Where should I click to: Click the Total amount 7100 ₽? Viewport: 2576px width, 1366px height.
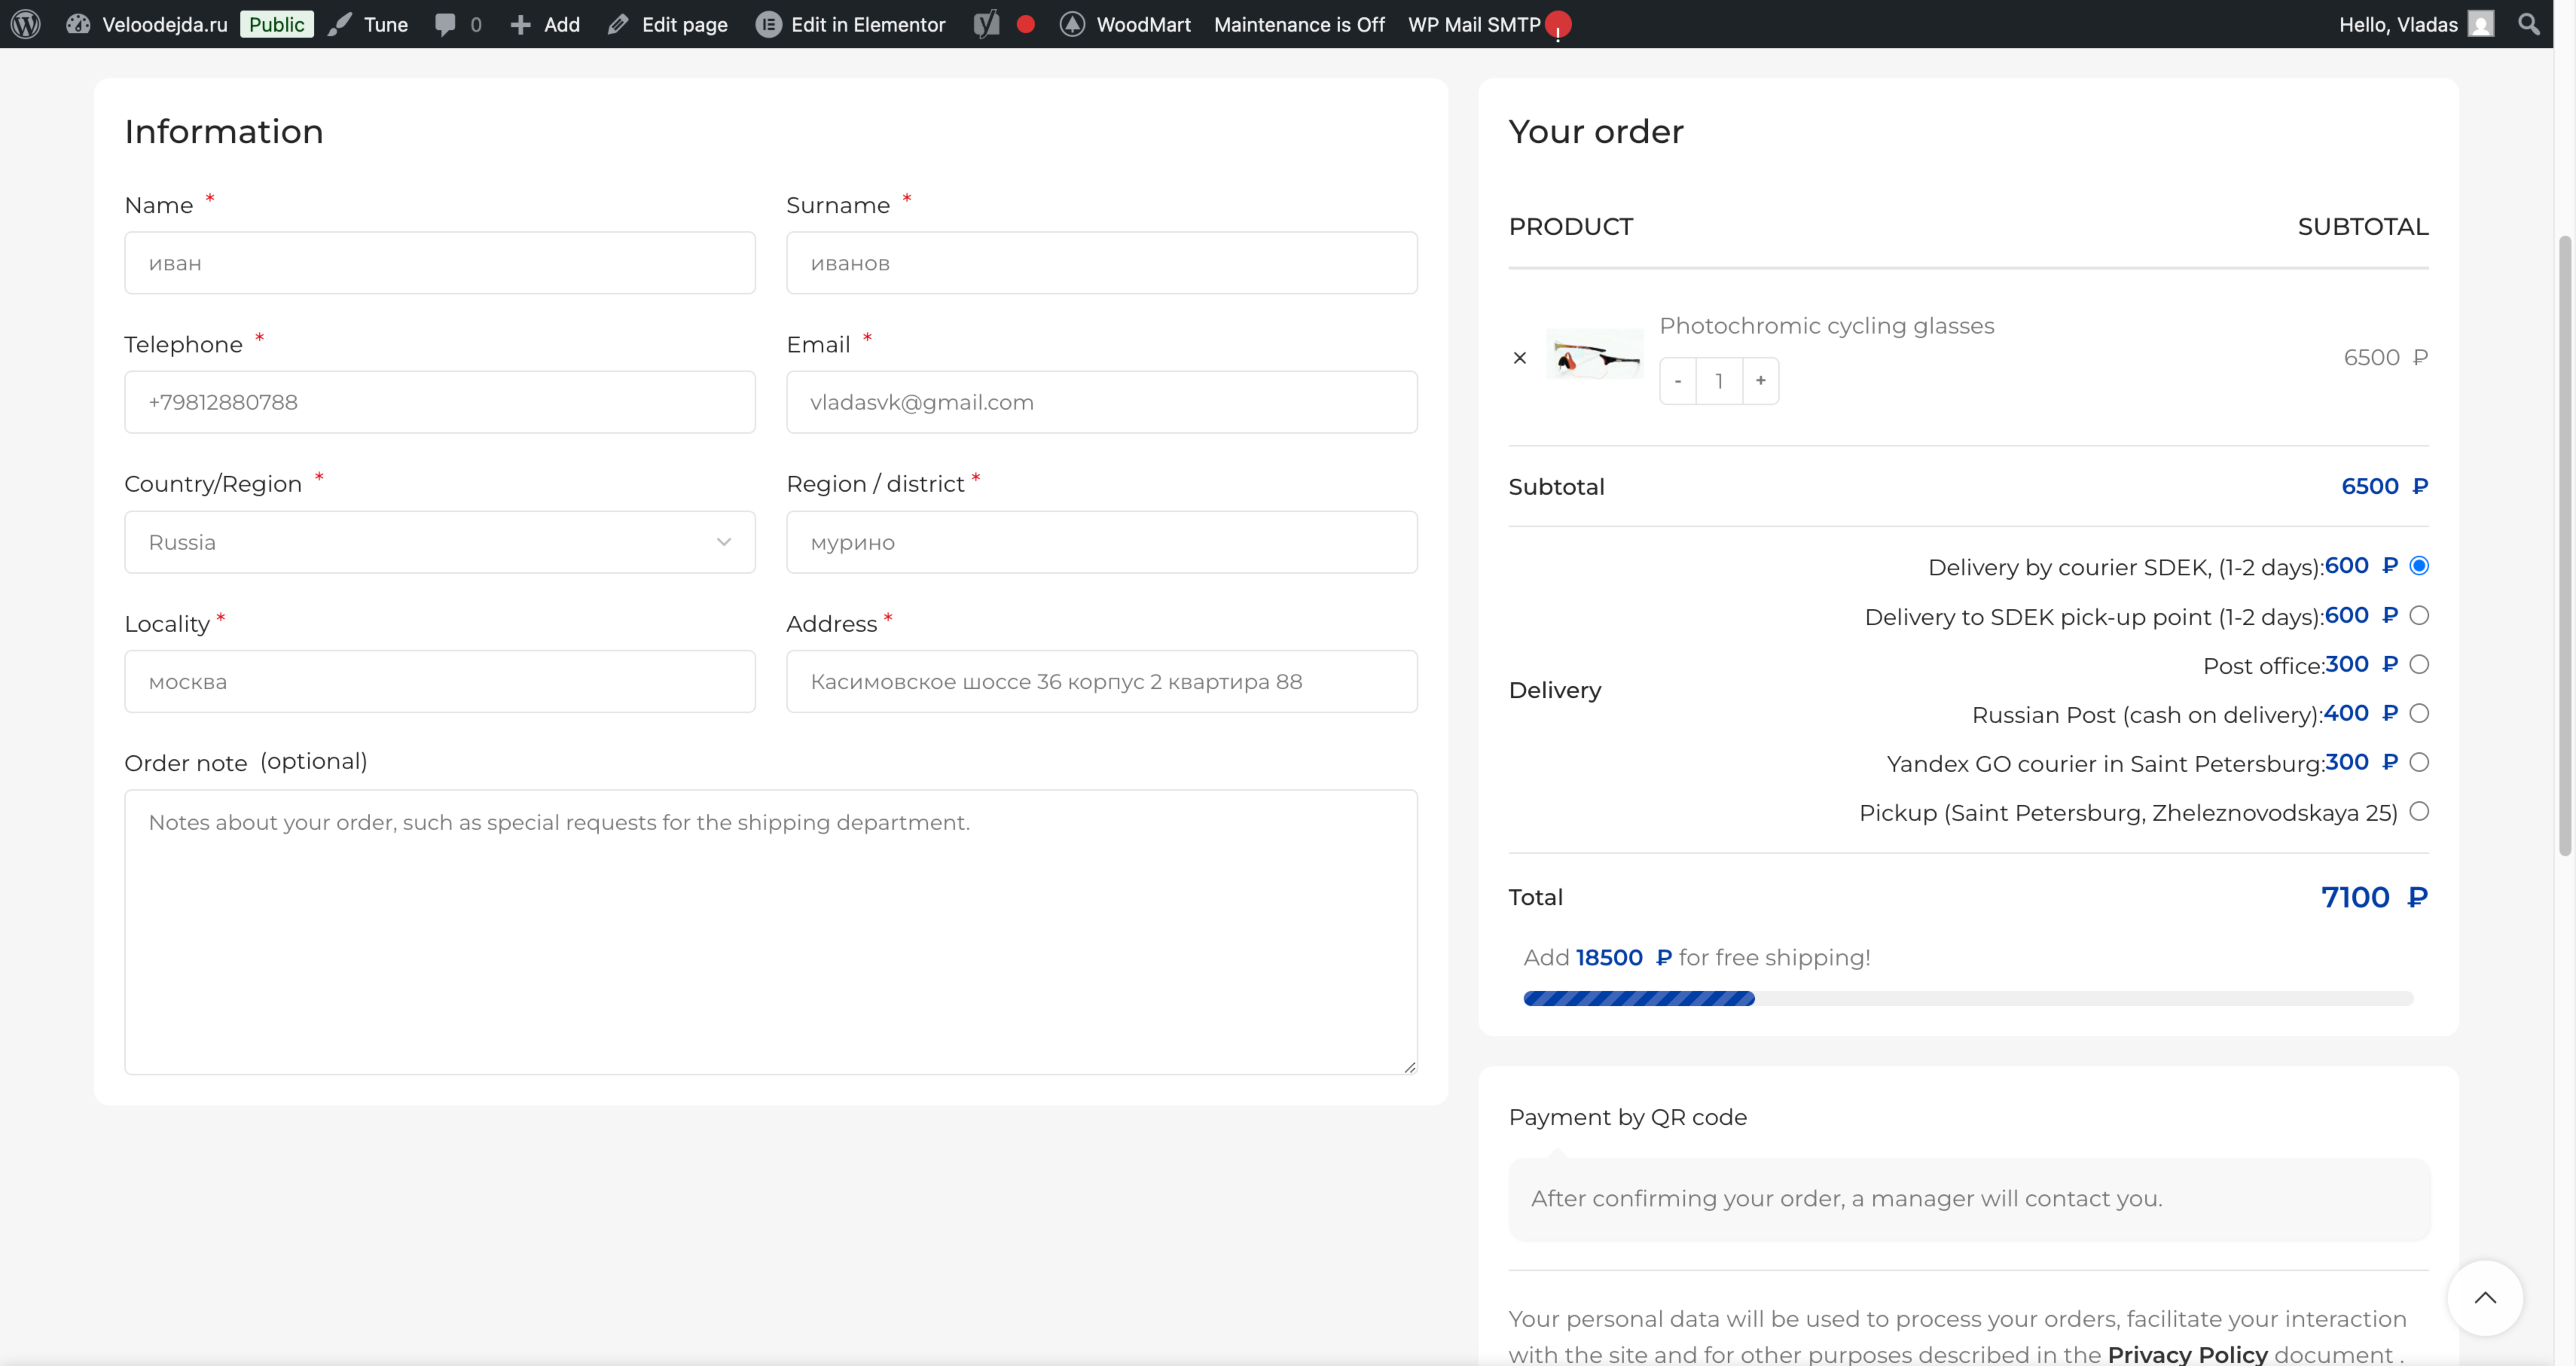(2374, 897)
